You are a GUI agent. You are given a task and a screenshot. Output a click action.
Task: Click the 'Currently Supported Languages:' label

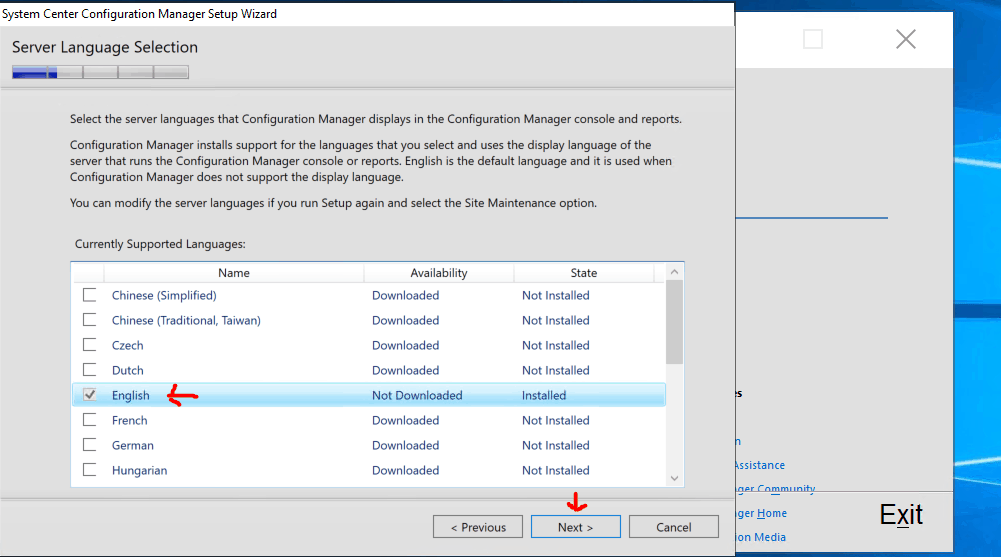coord(160,244)
